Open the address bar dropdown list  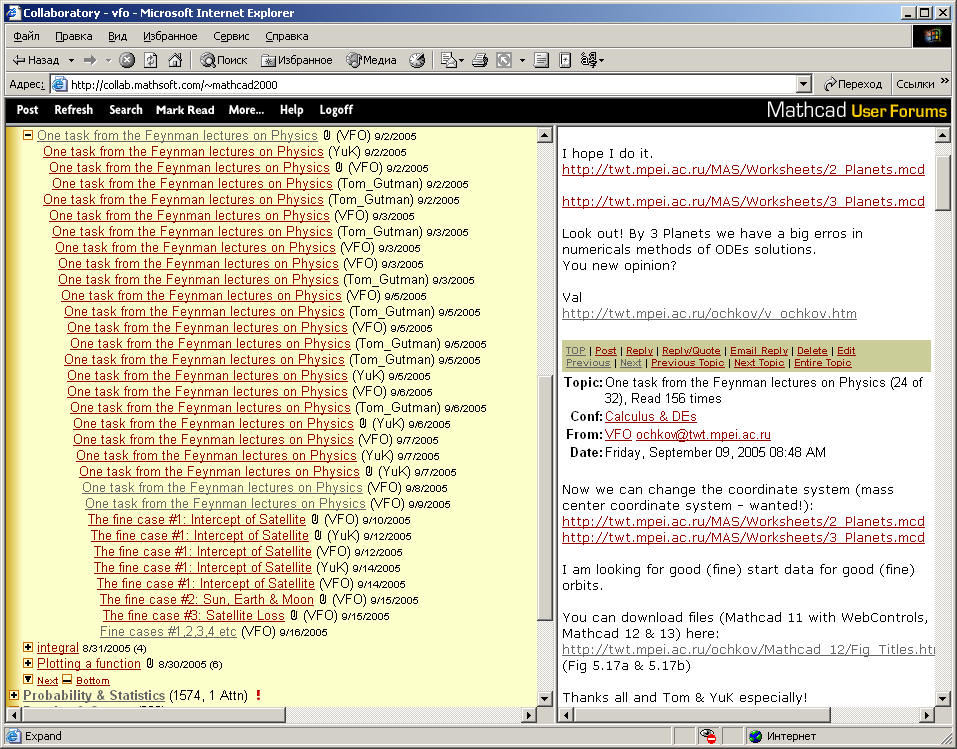(804, 84)
